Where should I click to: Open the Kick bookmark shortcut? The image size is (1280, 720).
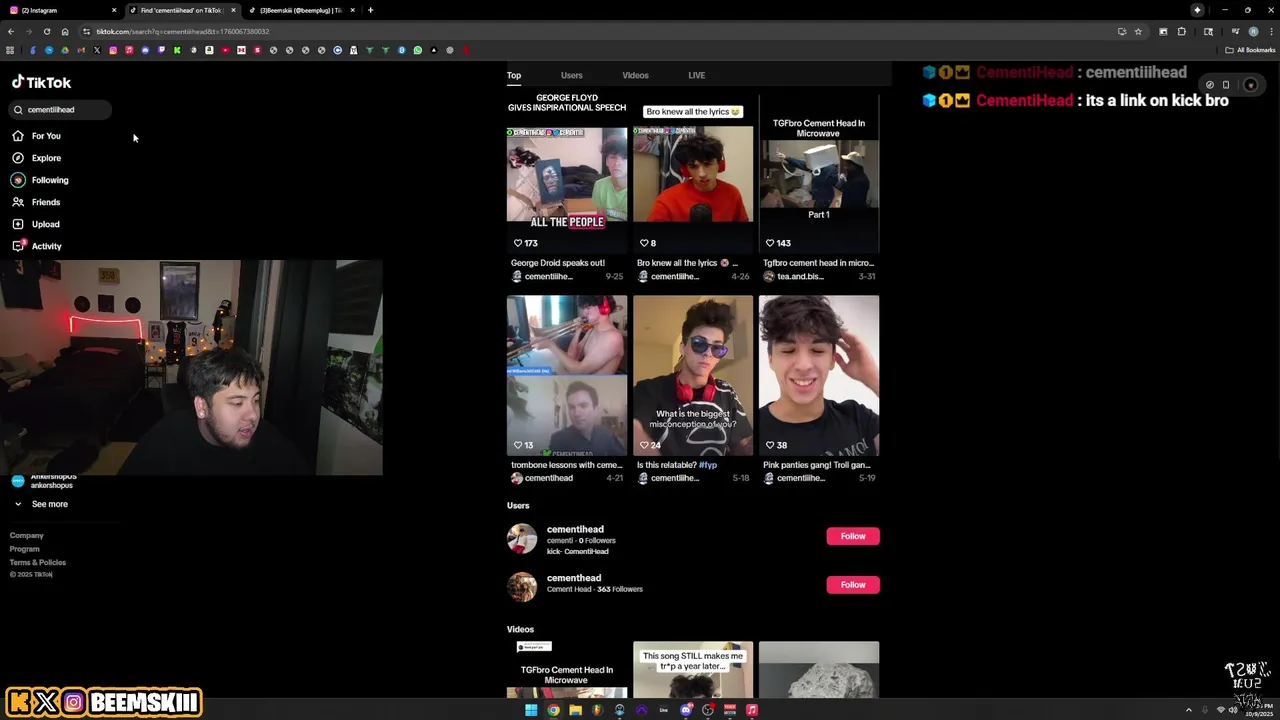[177, 50]
